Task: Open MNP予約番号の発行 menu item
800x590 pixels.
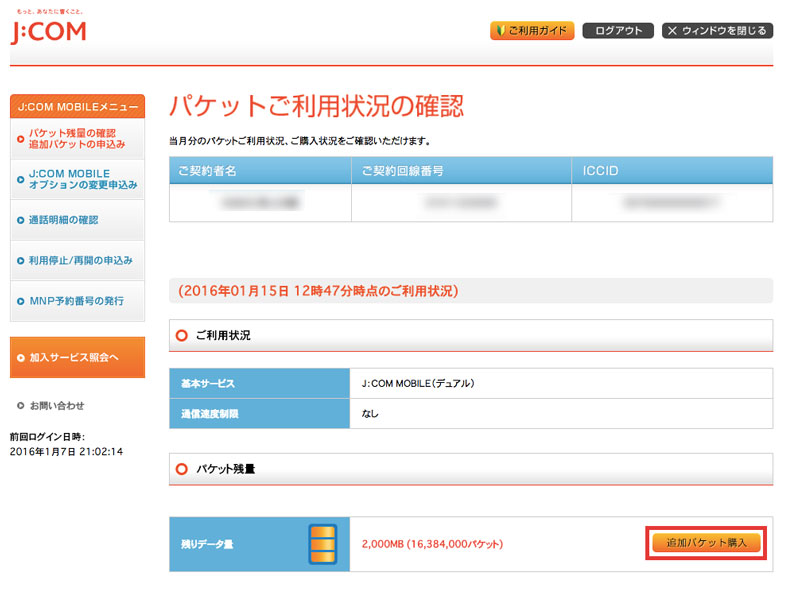Action: 77,301
